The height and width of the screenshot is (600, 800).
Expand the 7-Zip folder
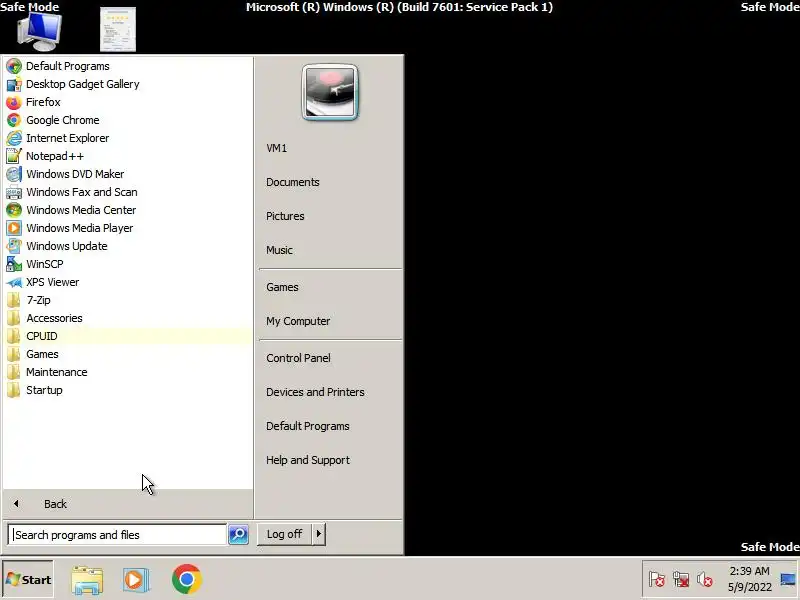coord(128,300)
